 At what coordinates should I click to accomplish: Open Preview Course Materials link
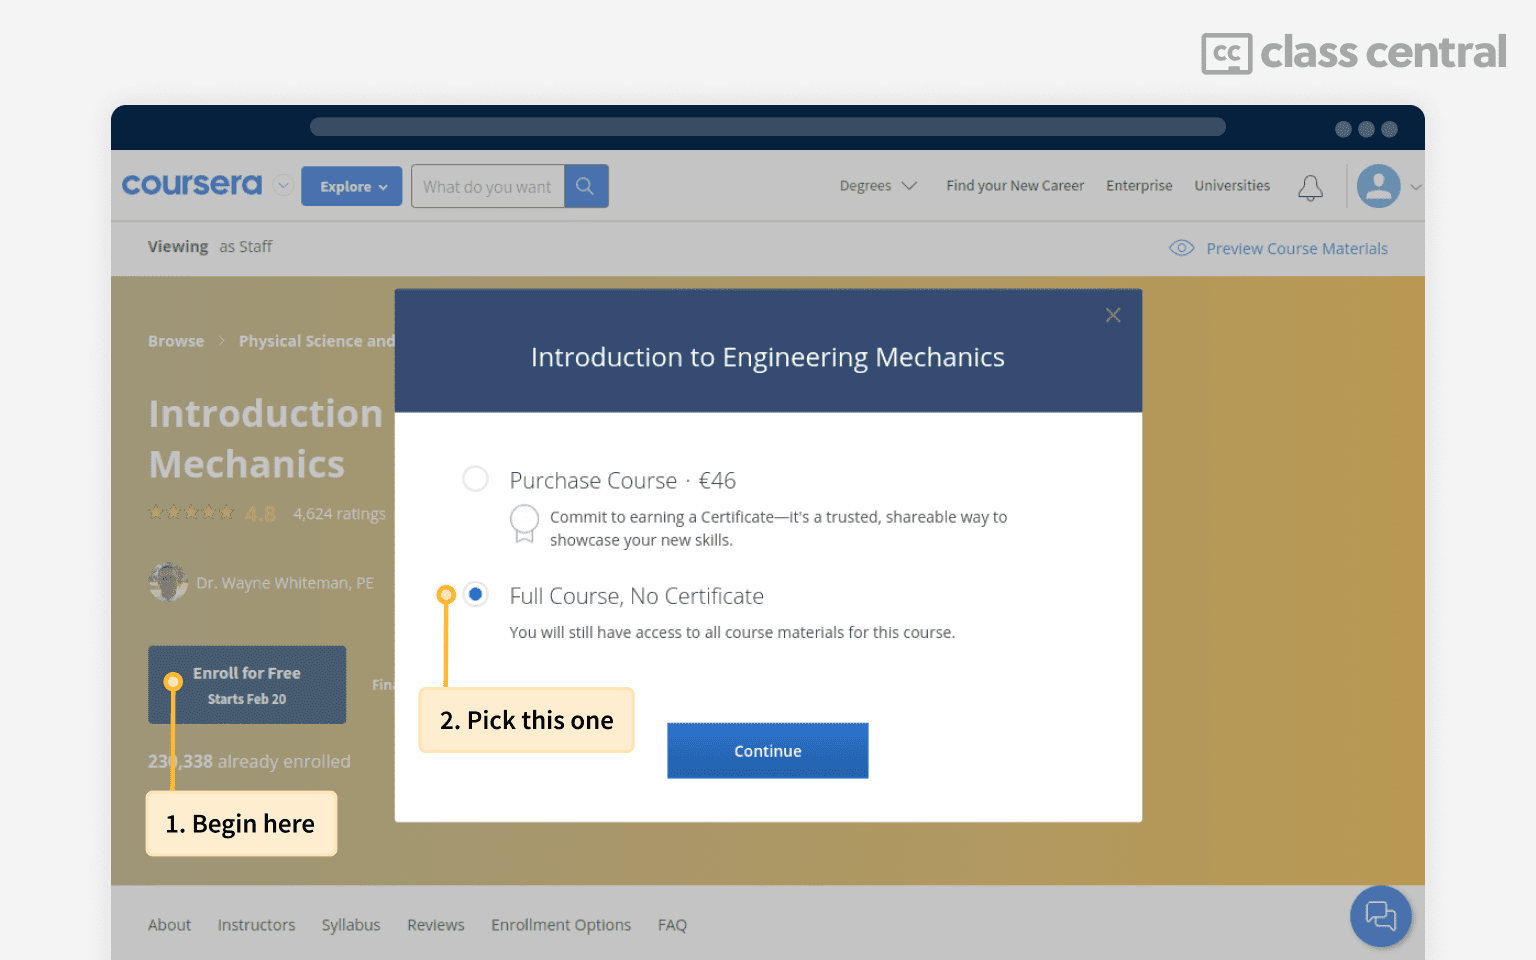click(1296, 249)
